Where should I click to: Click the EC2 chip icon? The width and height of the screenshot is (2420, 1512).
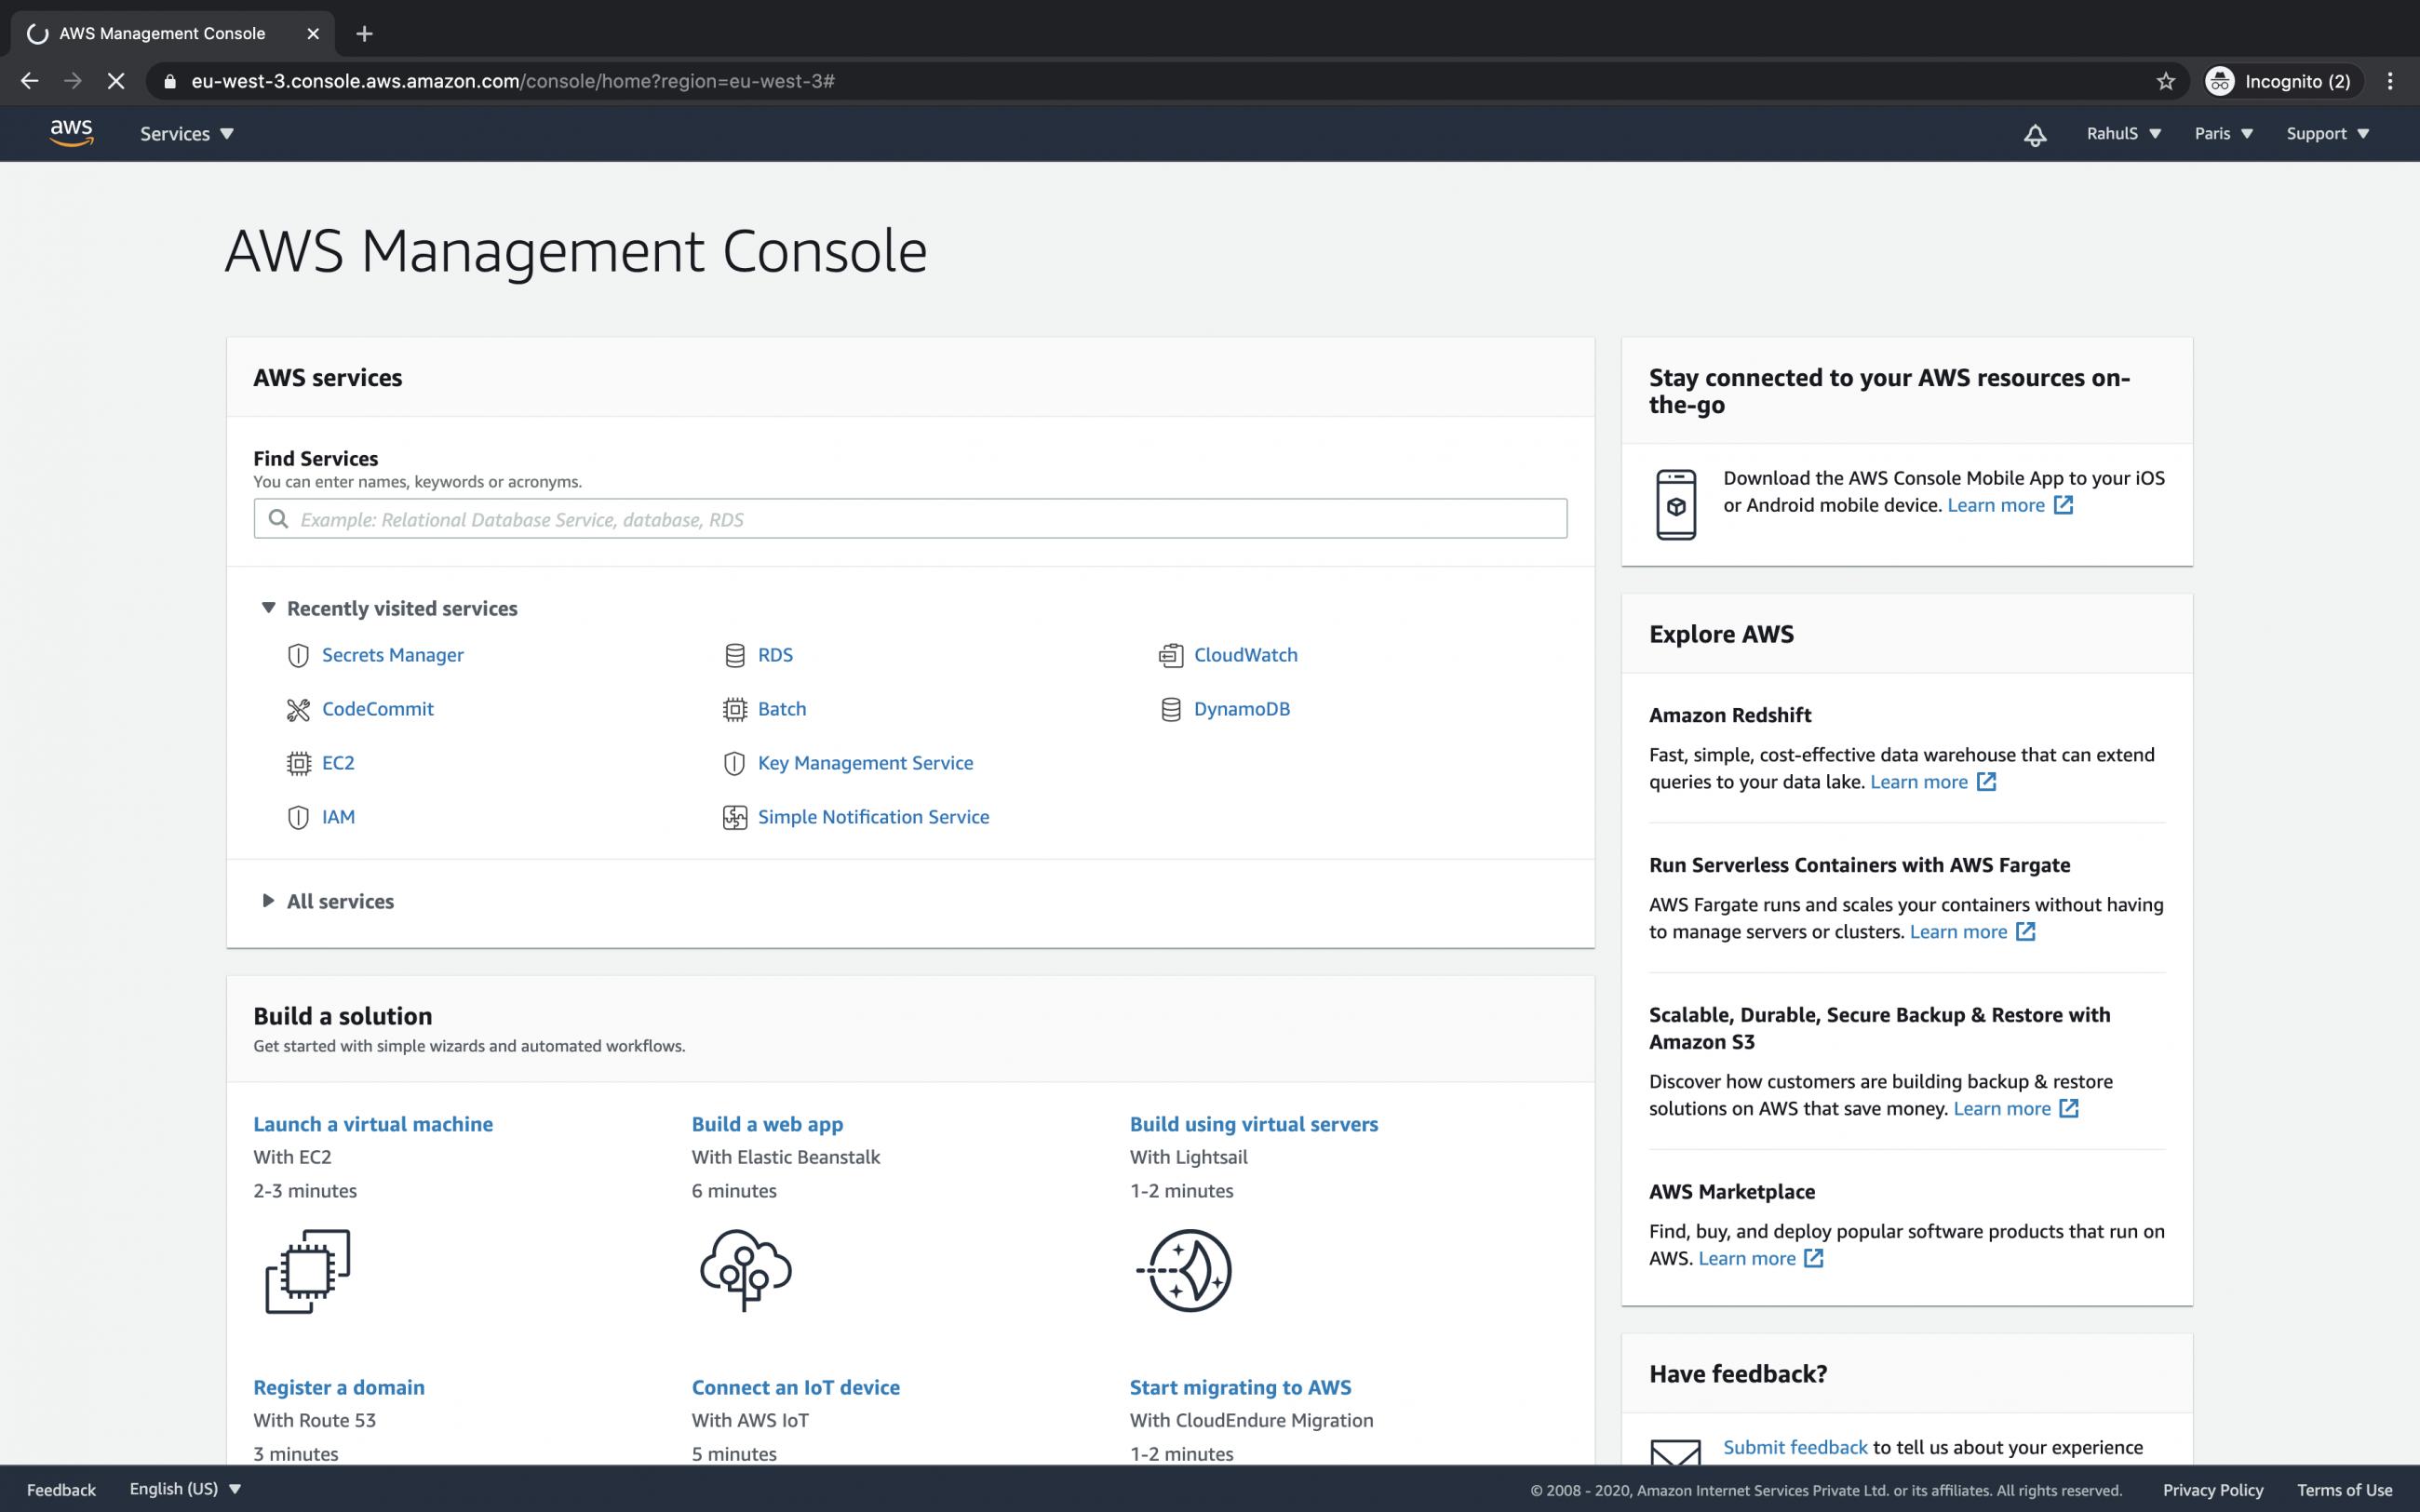(x=298, y=763)
